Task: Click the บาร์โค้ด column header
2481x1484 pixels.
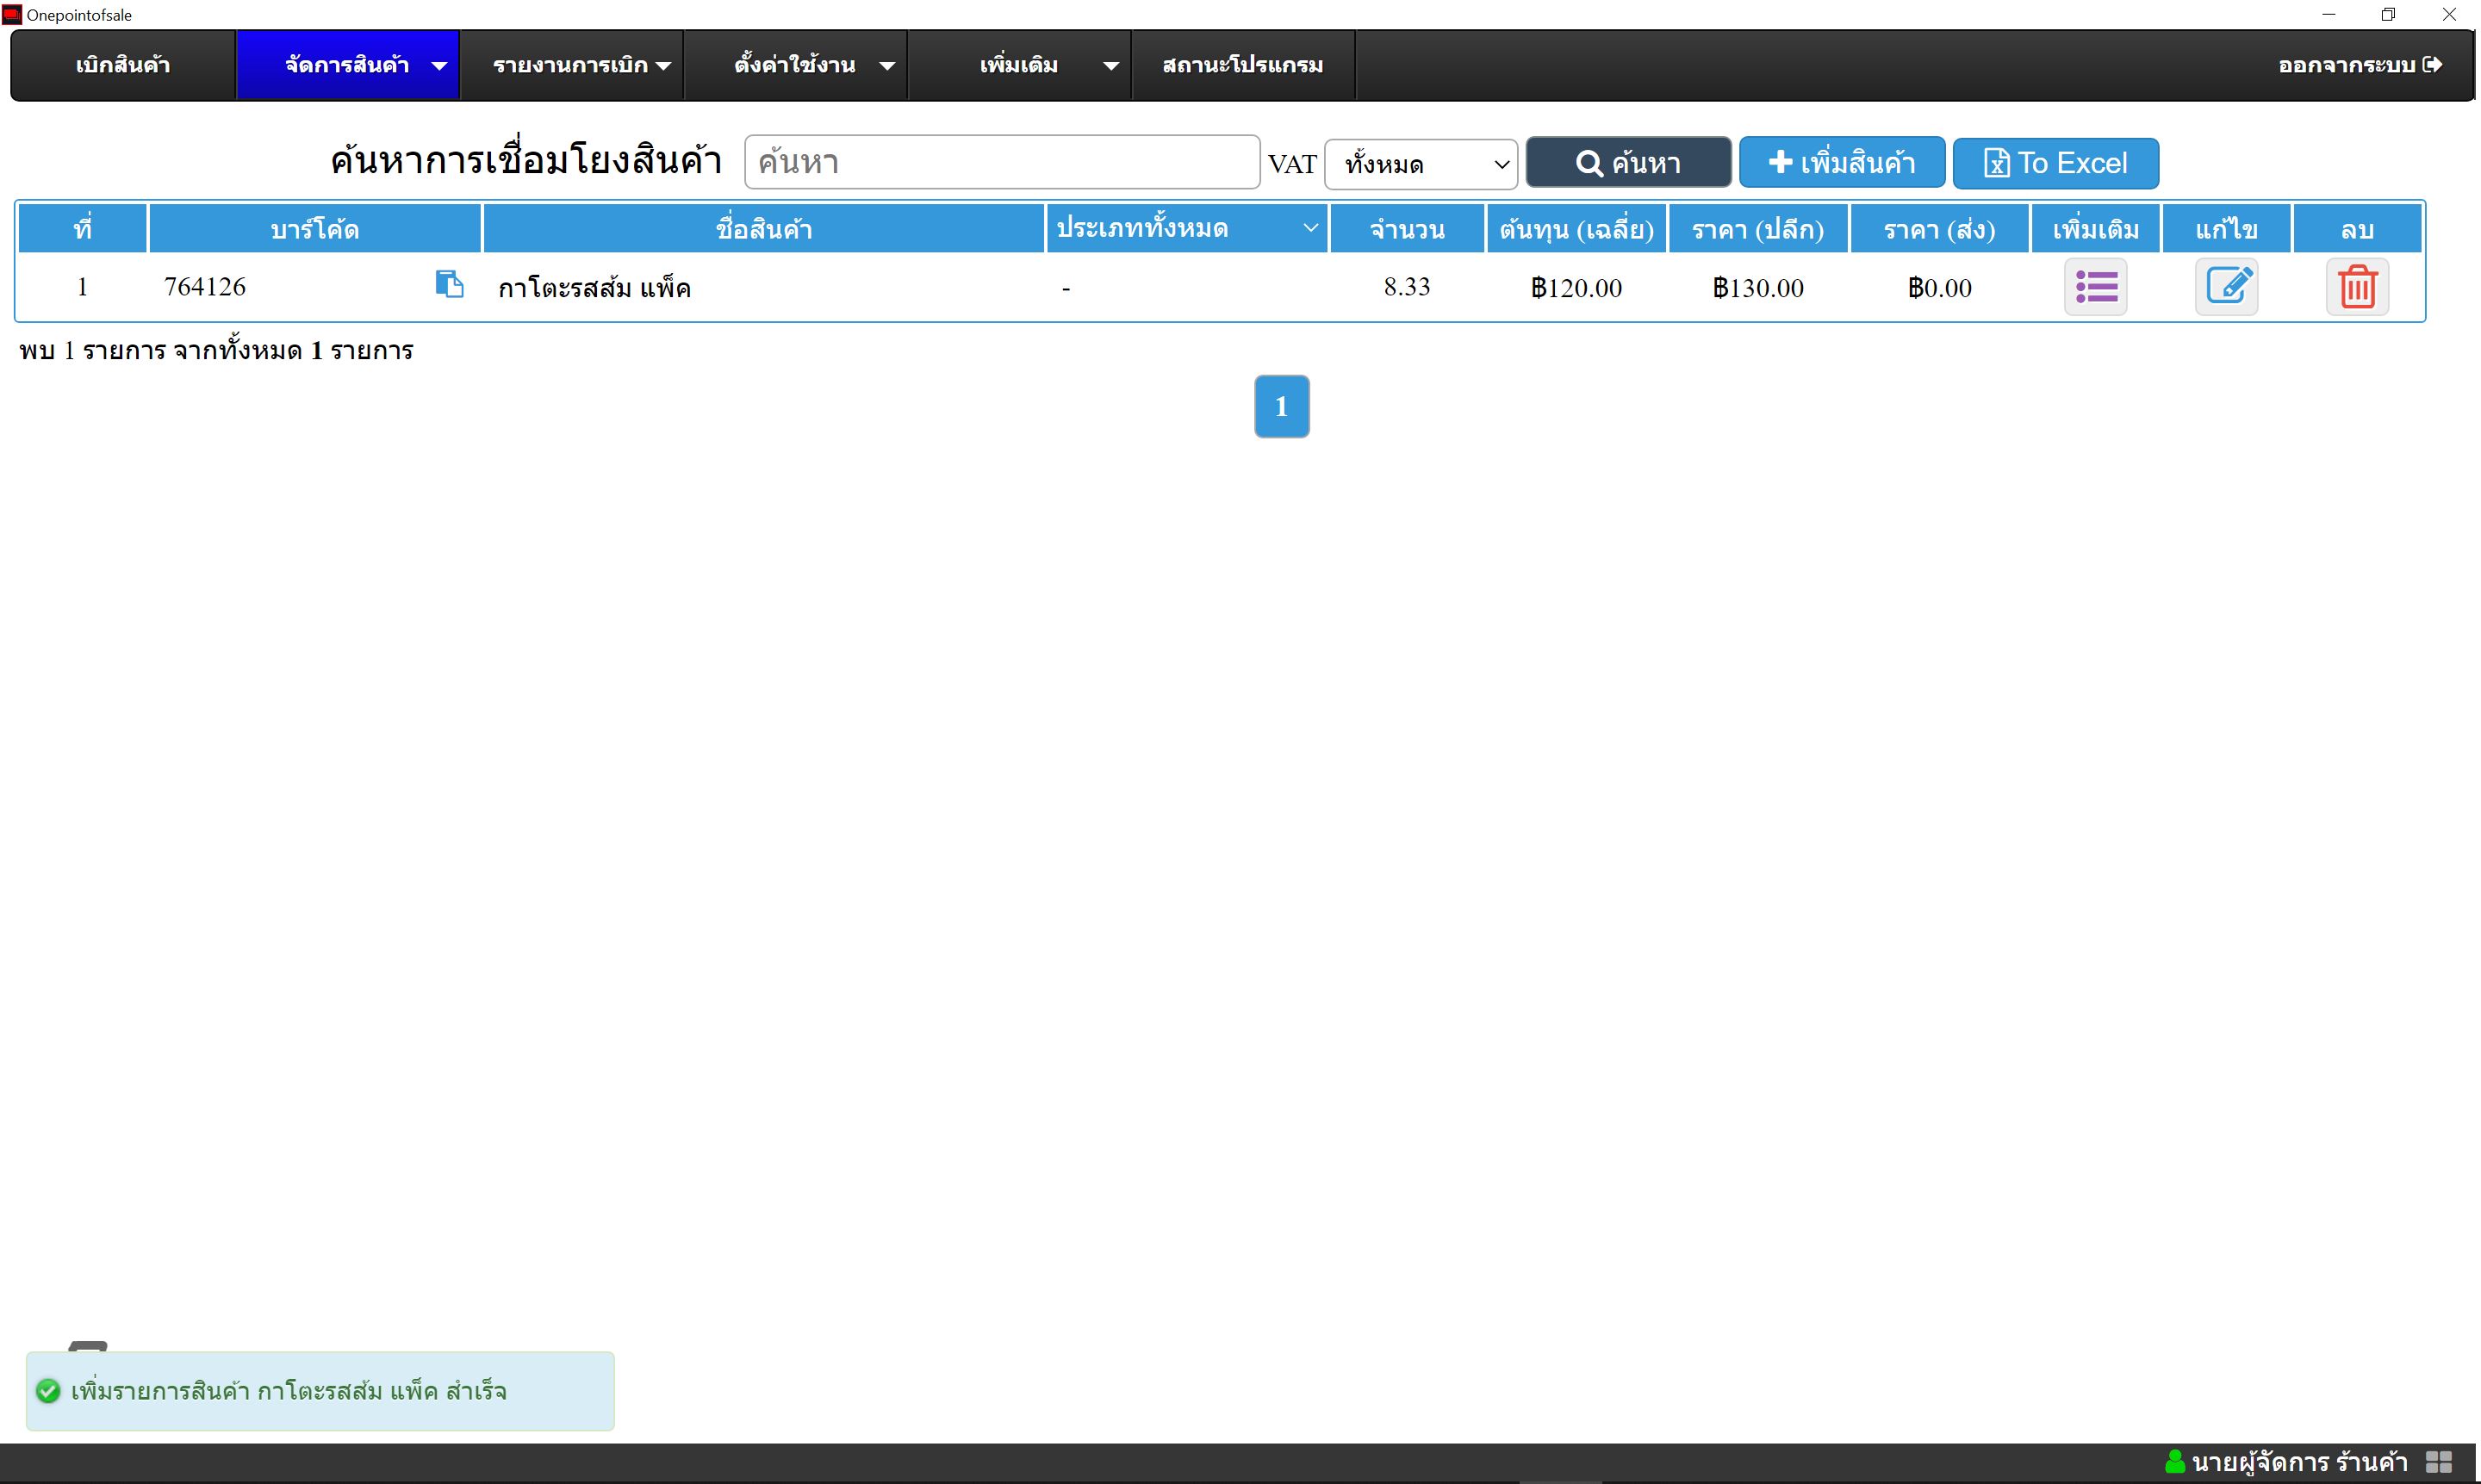Action: point(315,229)
